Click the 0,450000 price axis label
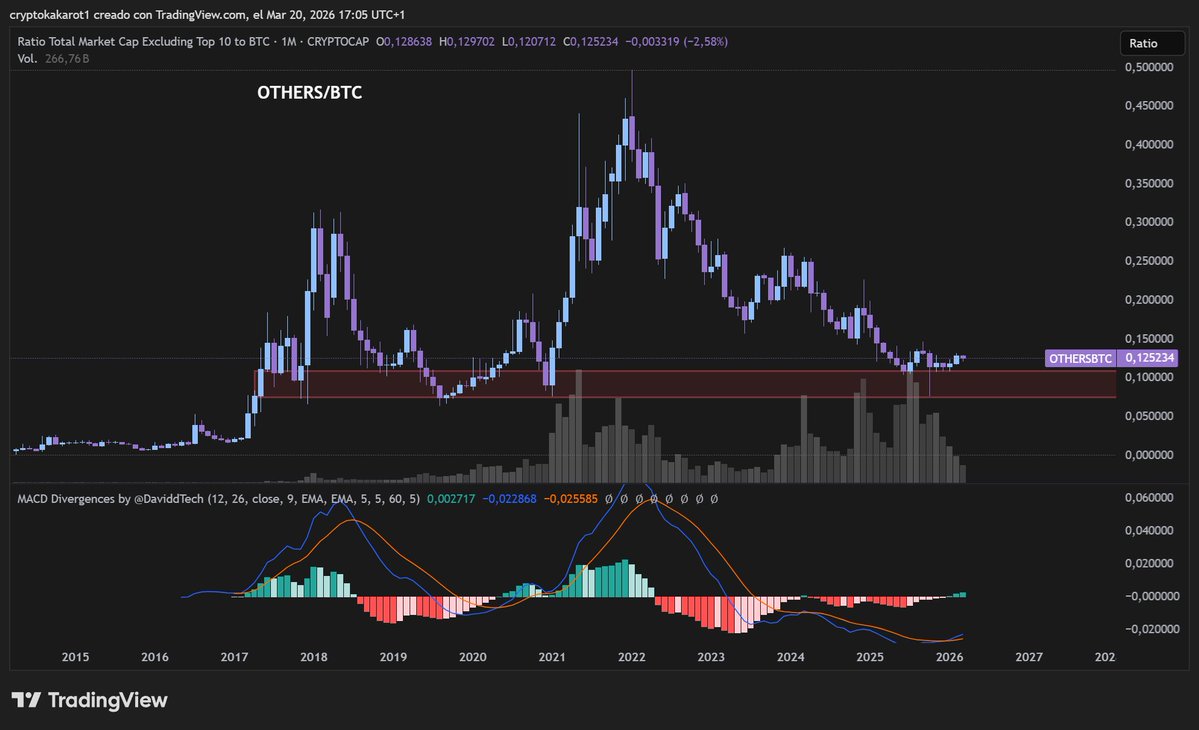 [x=1149, y=105]
